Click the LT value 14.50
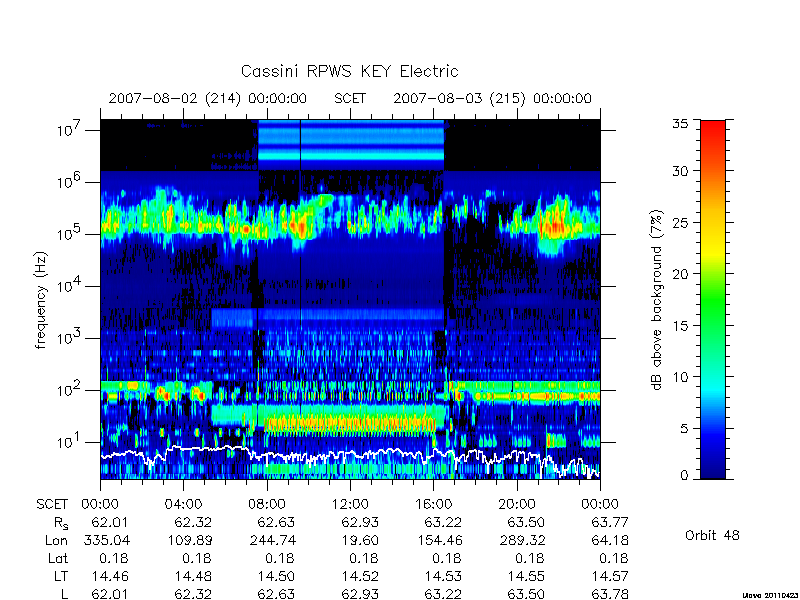This screenshot has height=600, width=800. click(276, 577)
